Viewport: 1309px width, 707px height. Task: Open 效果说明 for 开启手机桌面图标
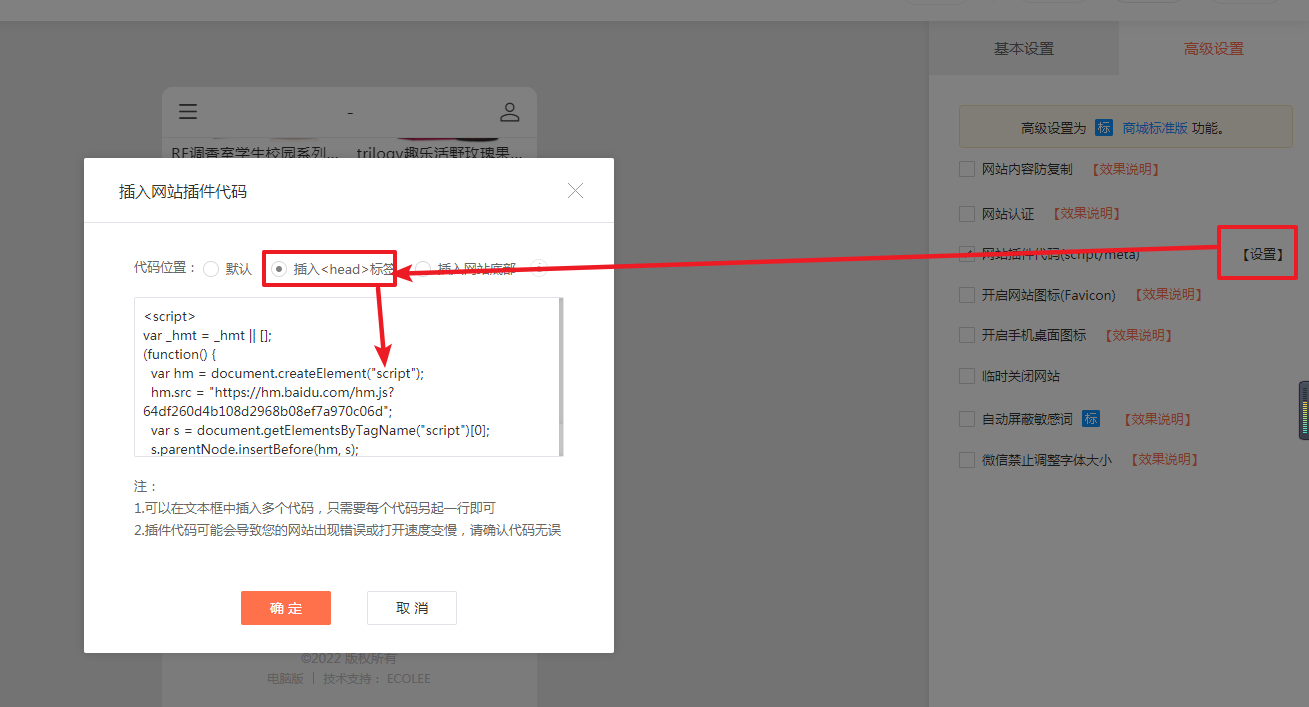[x=1138, y=335]
